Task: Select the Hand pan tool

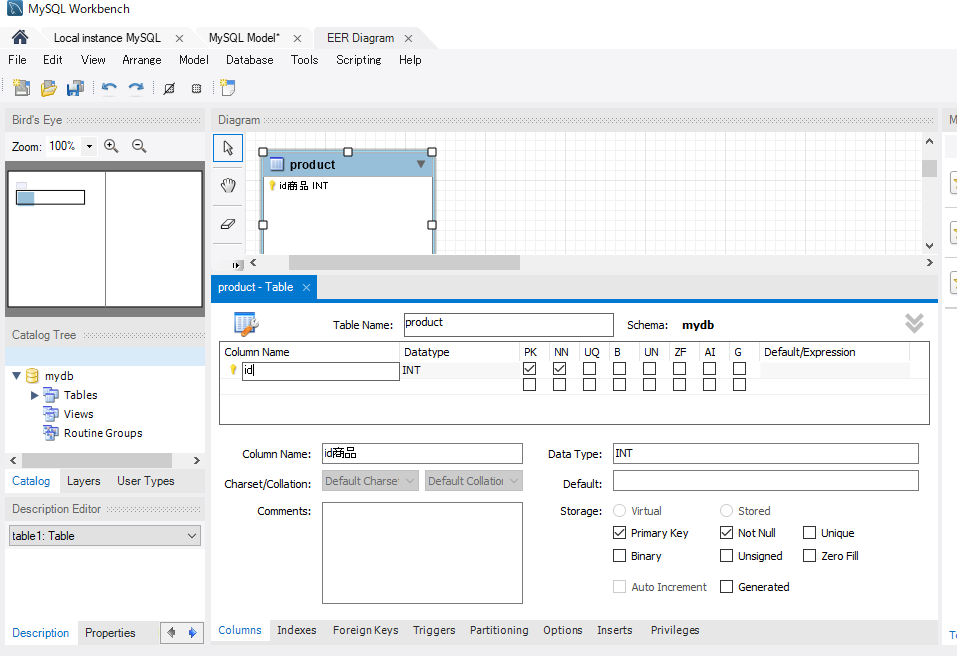Action: pyautogui.click(x=228, y=186)
